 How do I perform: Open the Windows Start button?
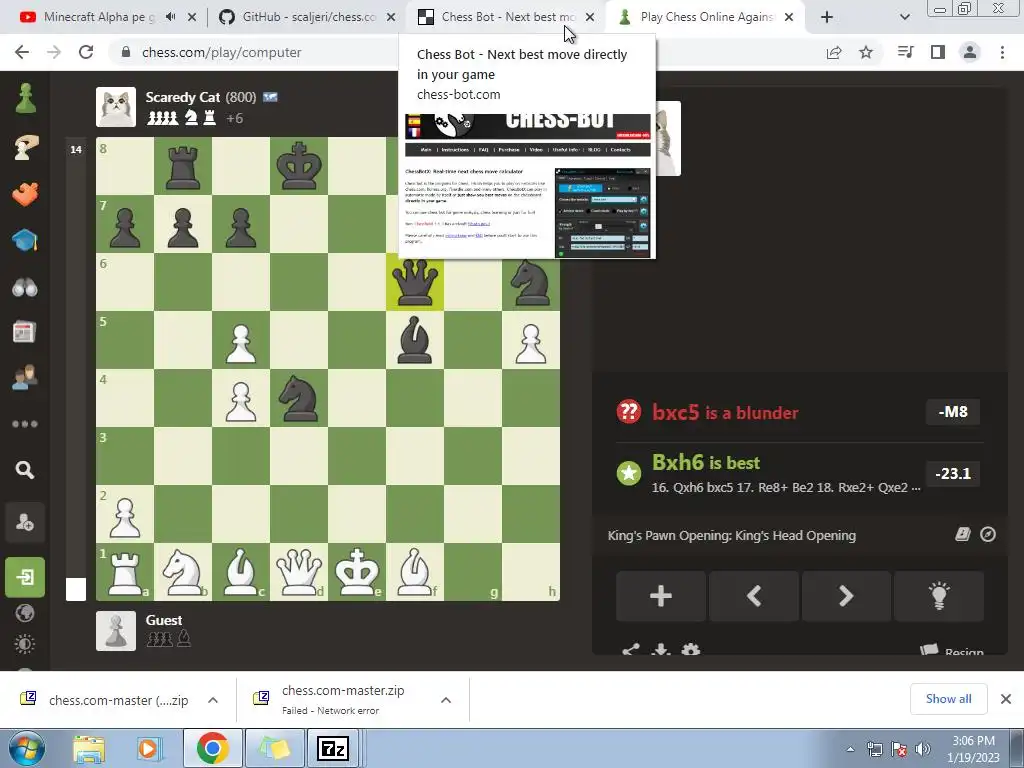coord(26,748)
